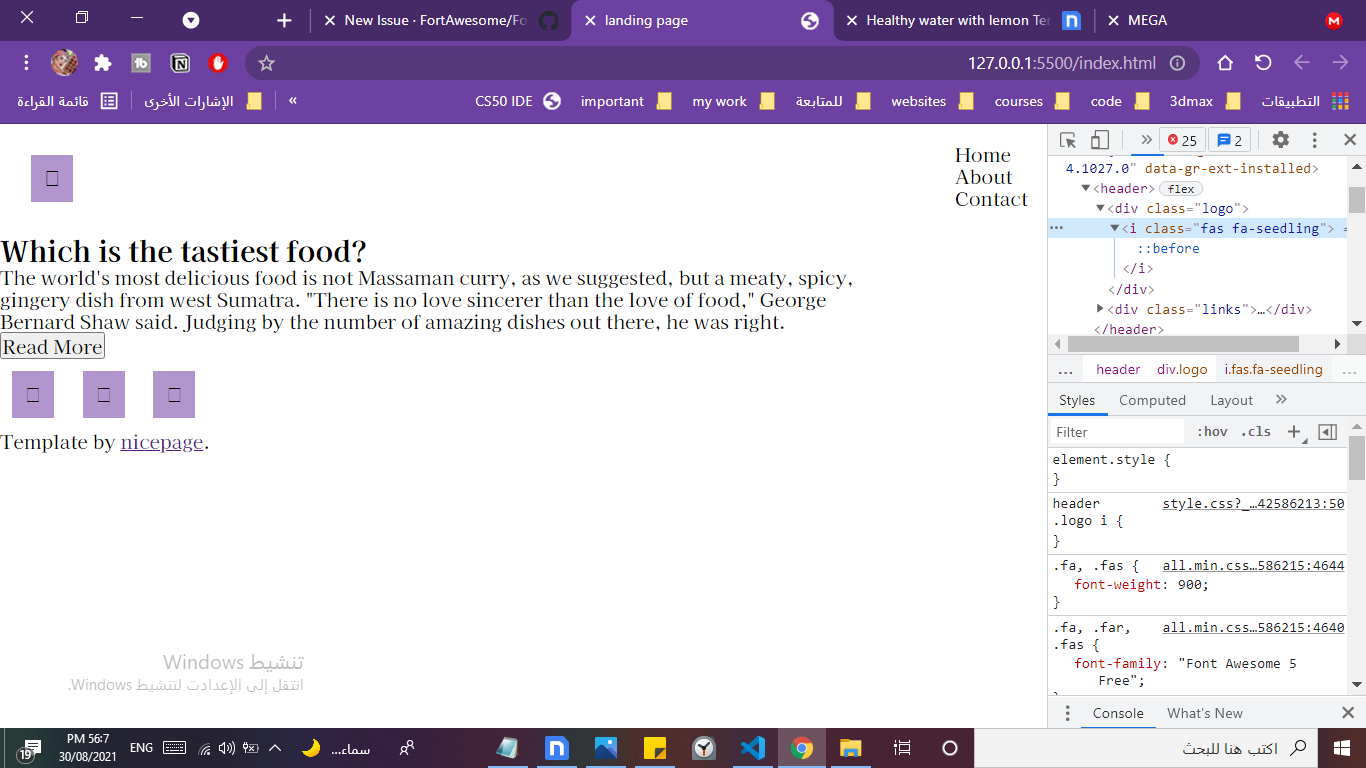Open the DevTools customize three-dot menu
Image resolution: width=1366 pixels, height=768 pixels.
click(x=1315, y=140)
